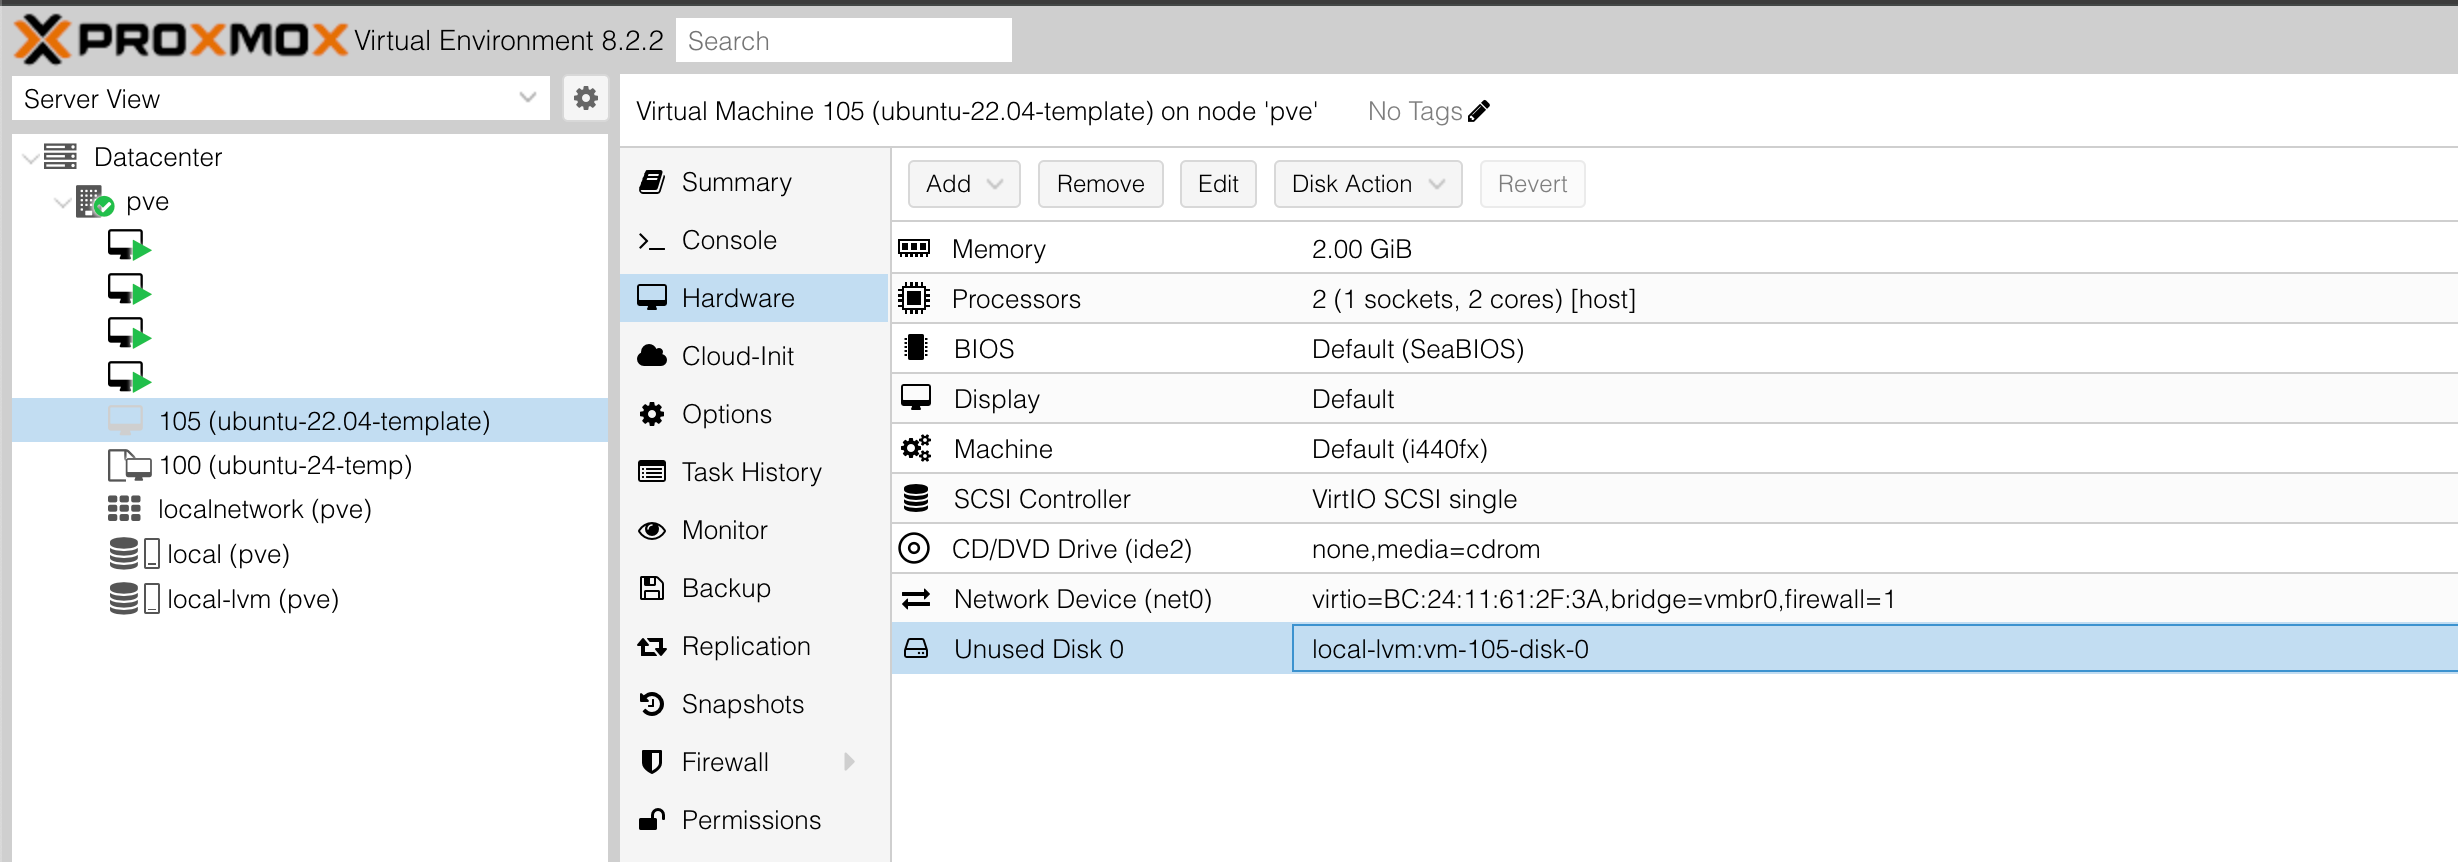
Task: Click the pencil icon to edit tags
Action: 1479,111
